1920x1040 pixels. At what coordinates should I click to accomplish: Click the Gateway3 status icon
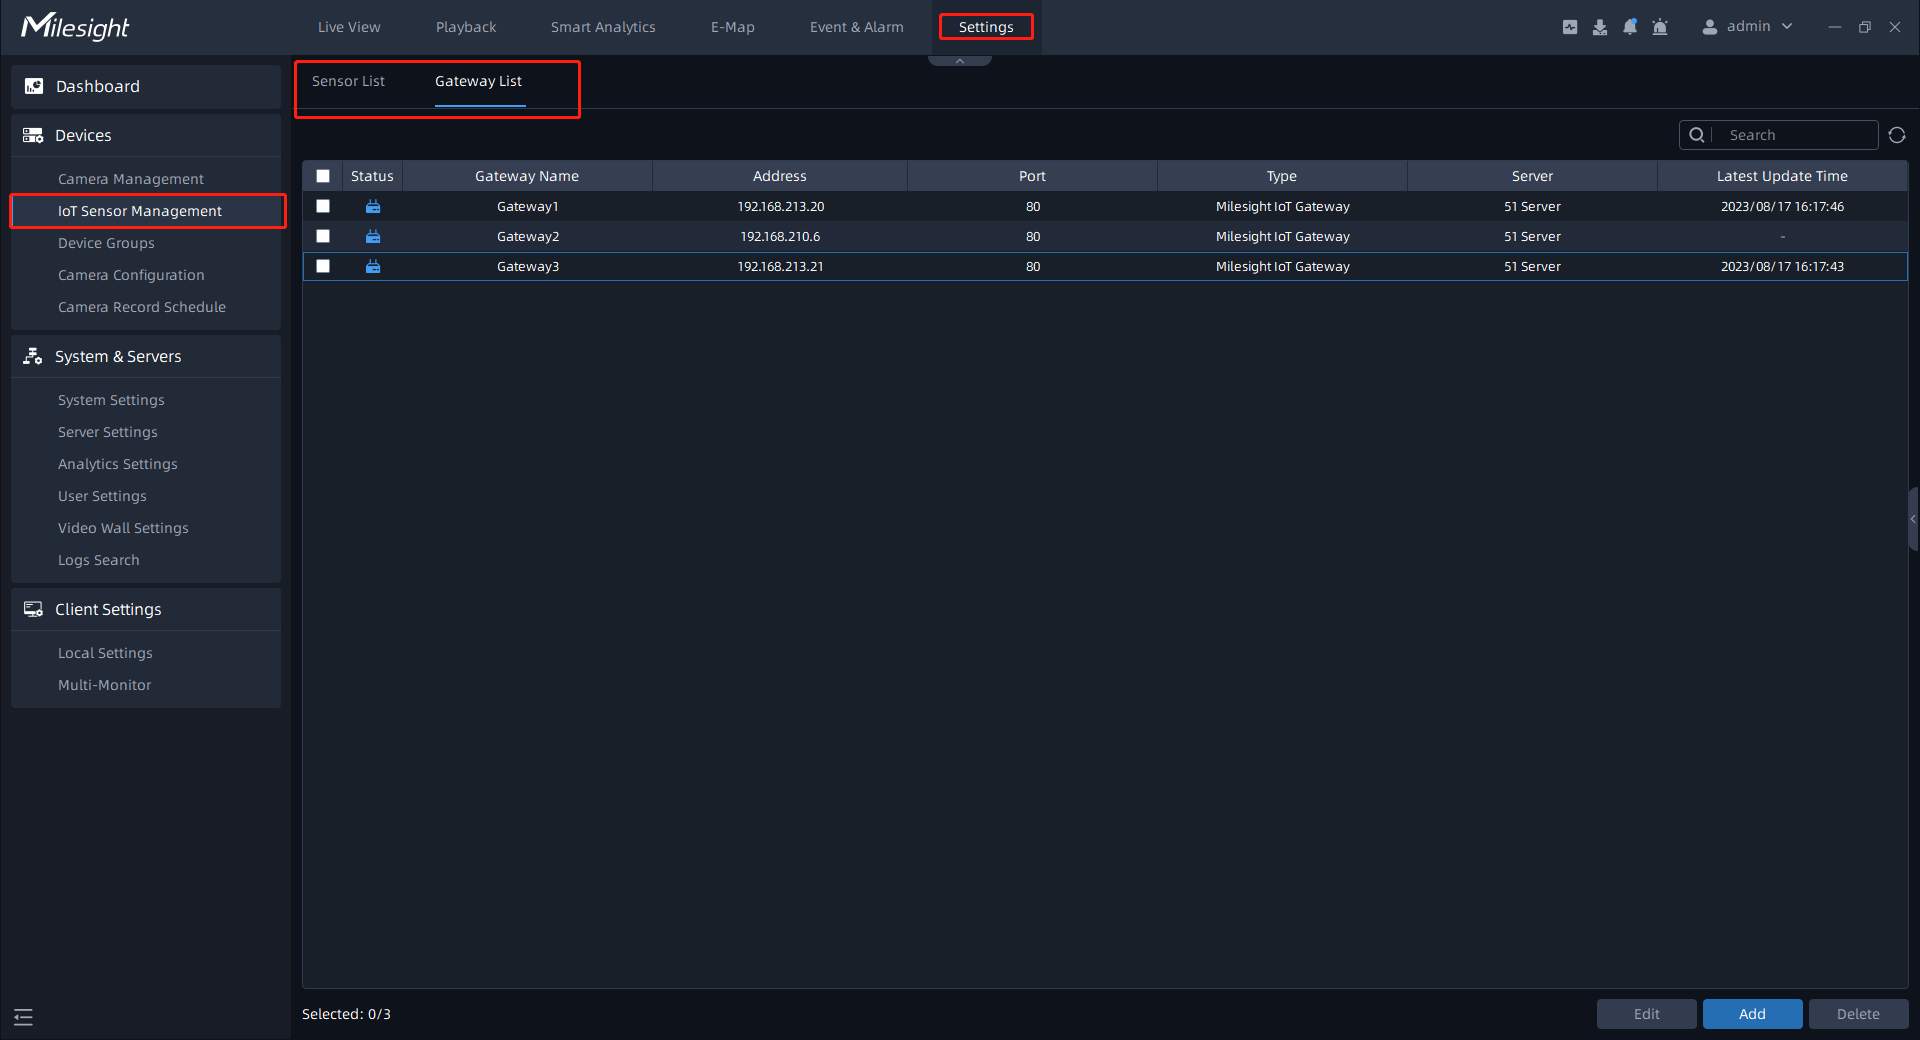point(373,266)
